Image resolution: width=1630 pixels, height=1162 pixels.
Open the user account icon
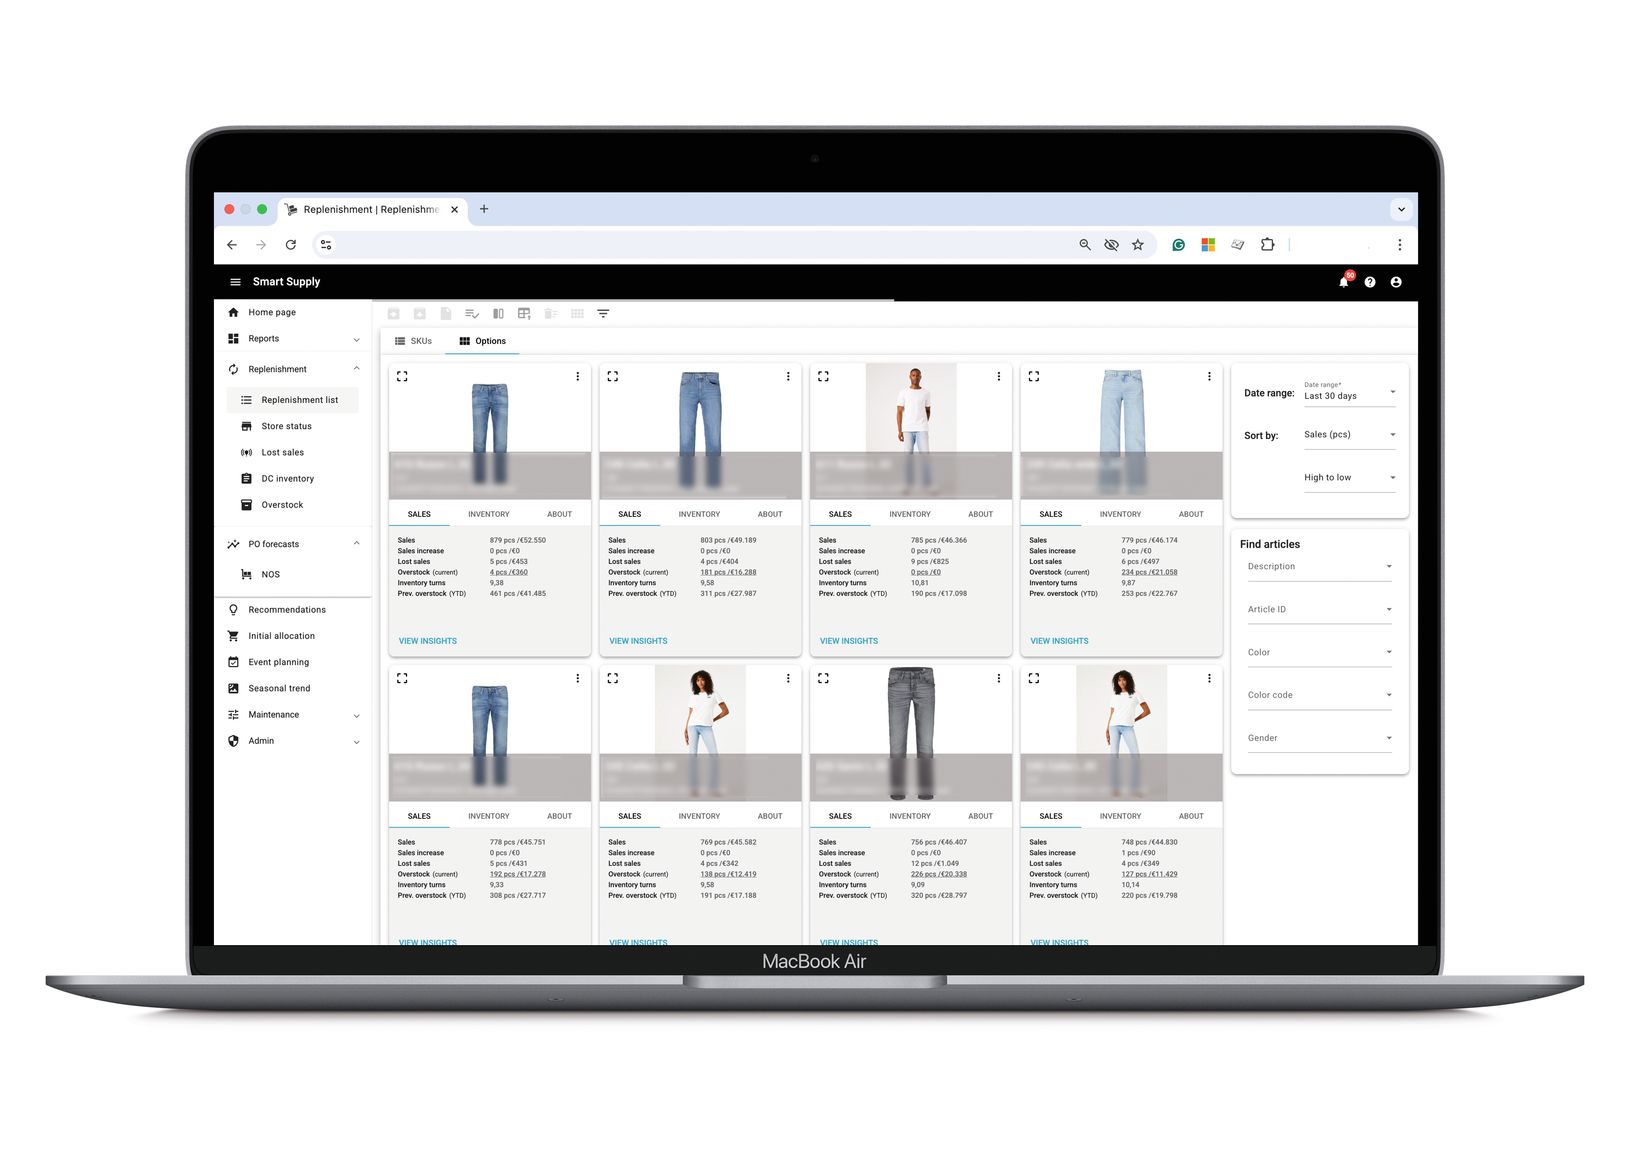click(1396, 282)
